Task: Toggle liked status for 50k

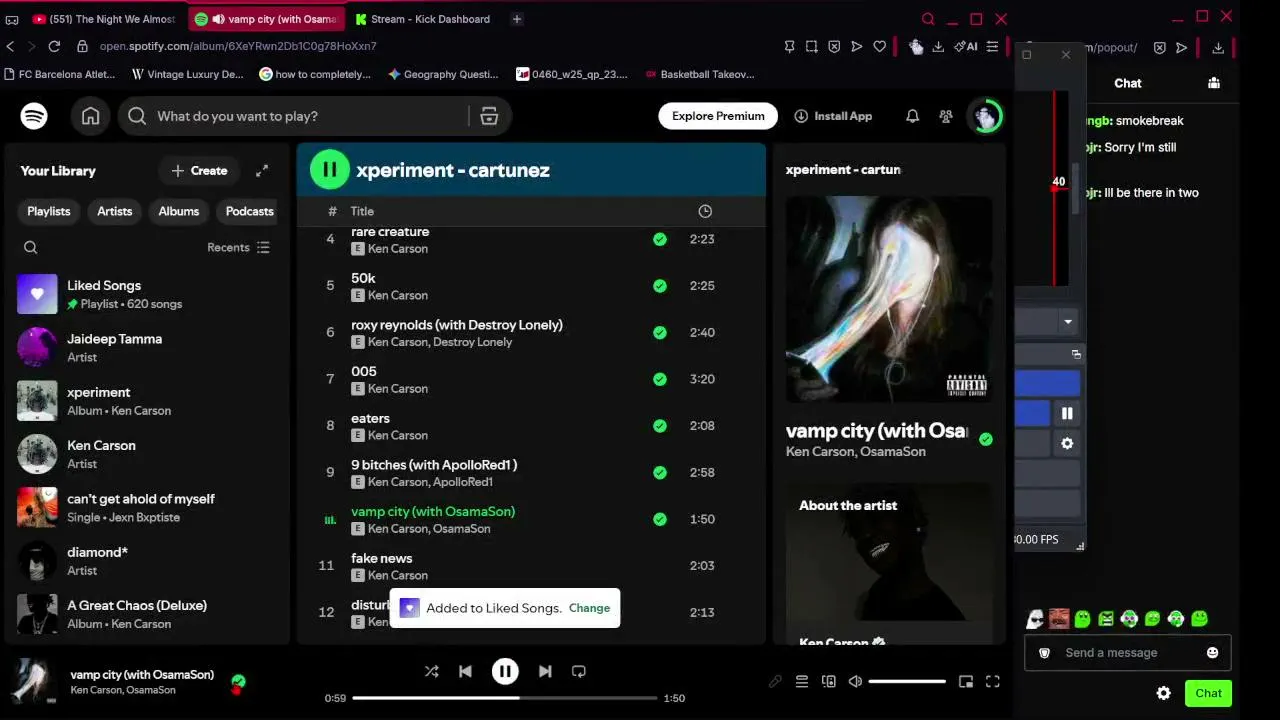Action: pyautogui.click(x=660, y=286)
